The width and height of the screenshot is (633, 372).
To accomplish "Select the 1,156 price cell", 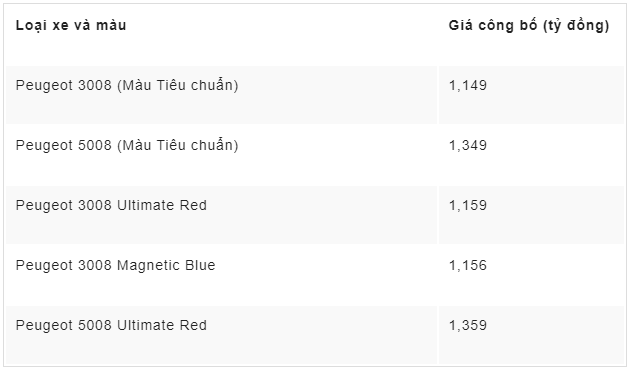I will pyautogui.click(x=532, y=275).
